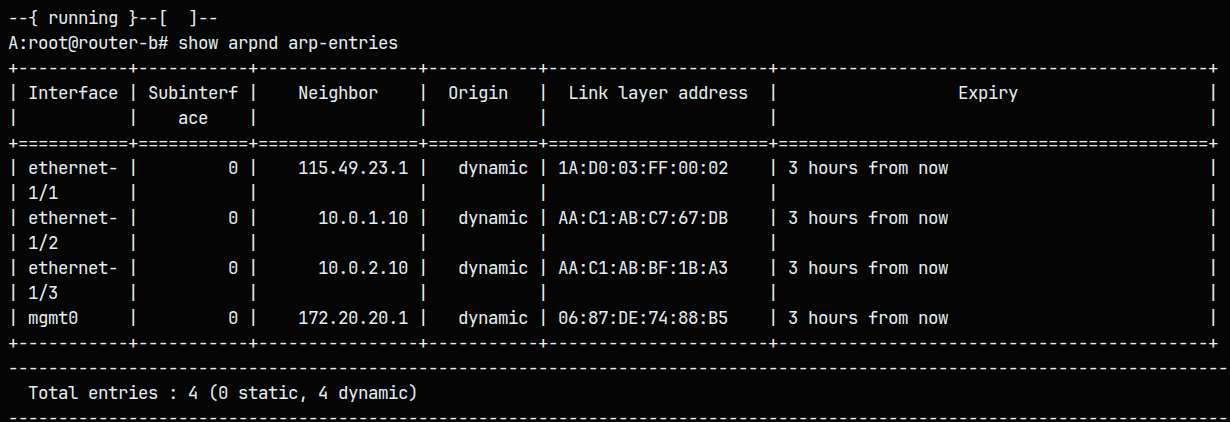Click the 'show arpnd arp-entries' command text

coord(288,43)
